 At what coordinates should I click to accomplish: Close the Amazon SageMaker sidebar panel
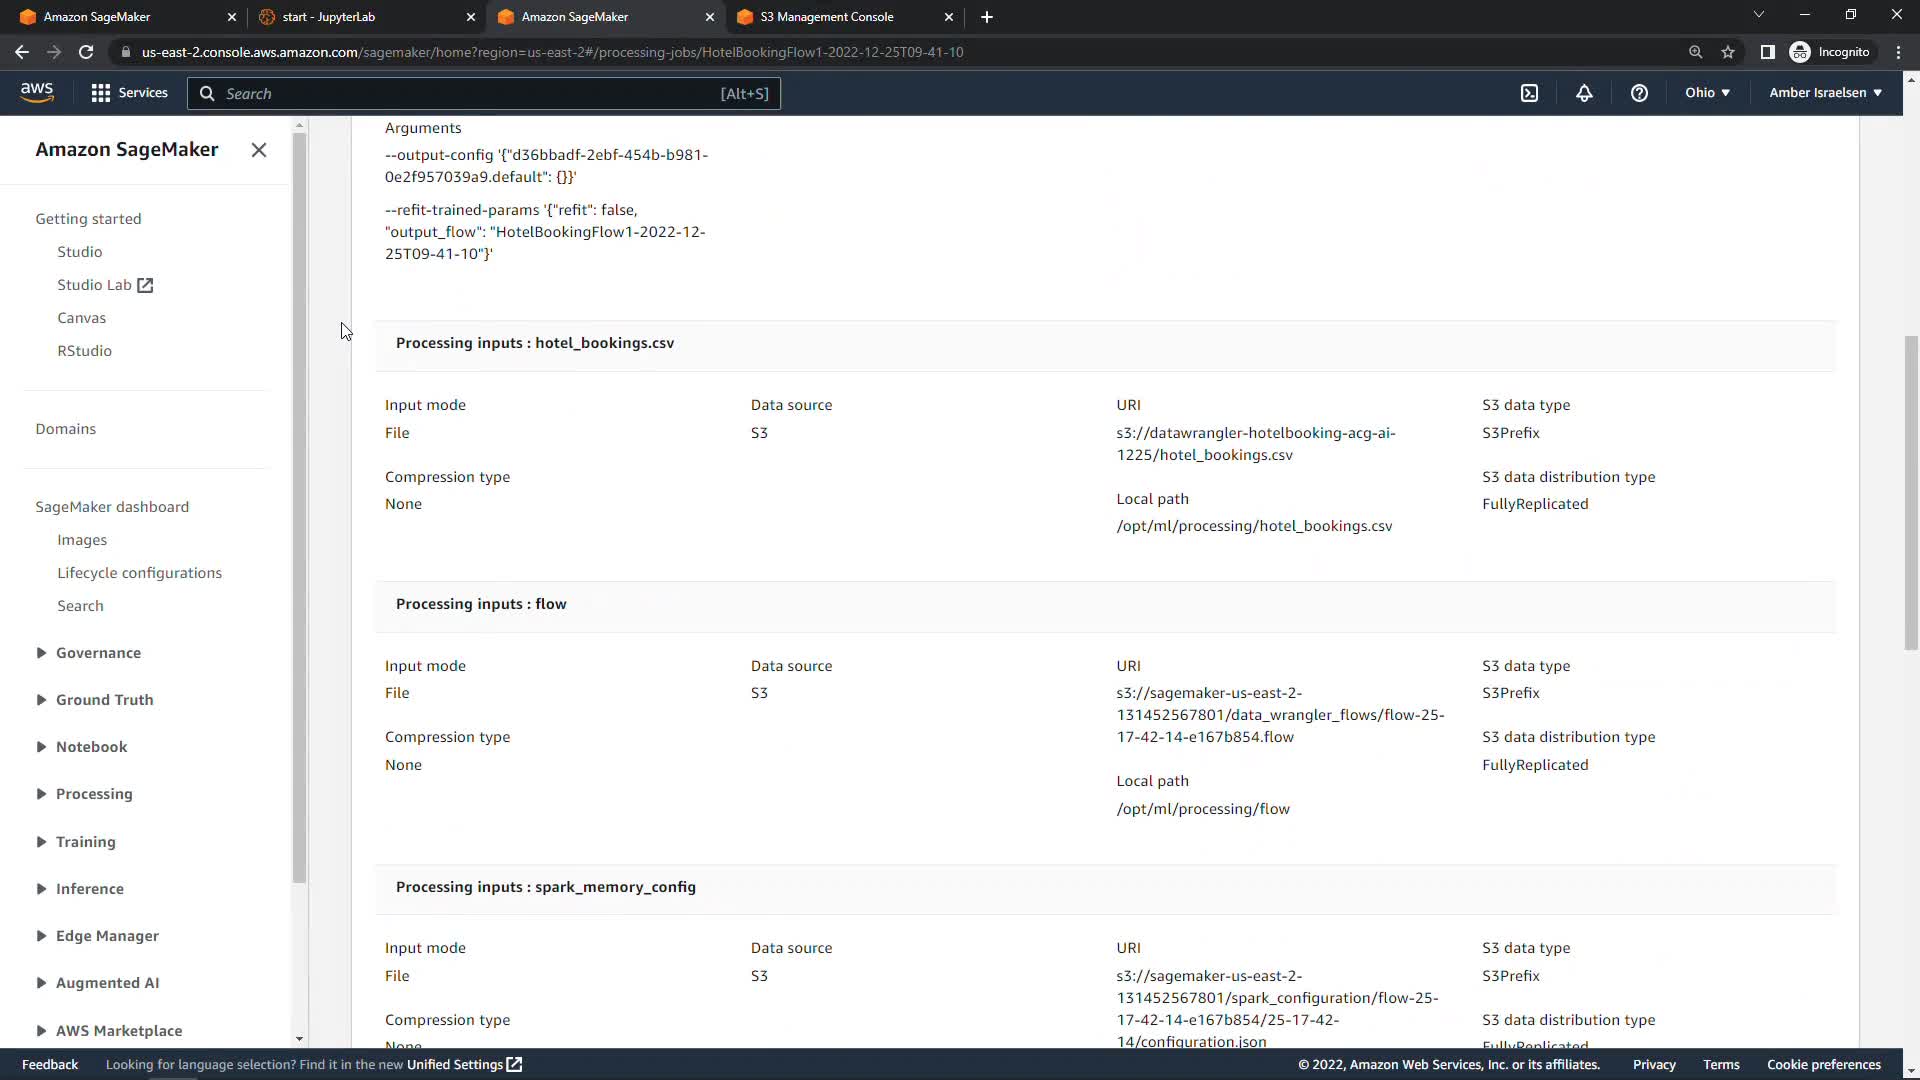tap(259, 150)
